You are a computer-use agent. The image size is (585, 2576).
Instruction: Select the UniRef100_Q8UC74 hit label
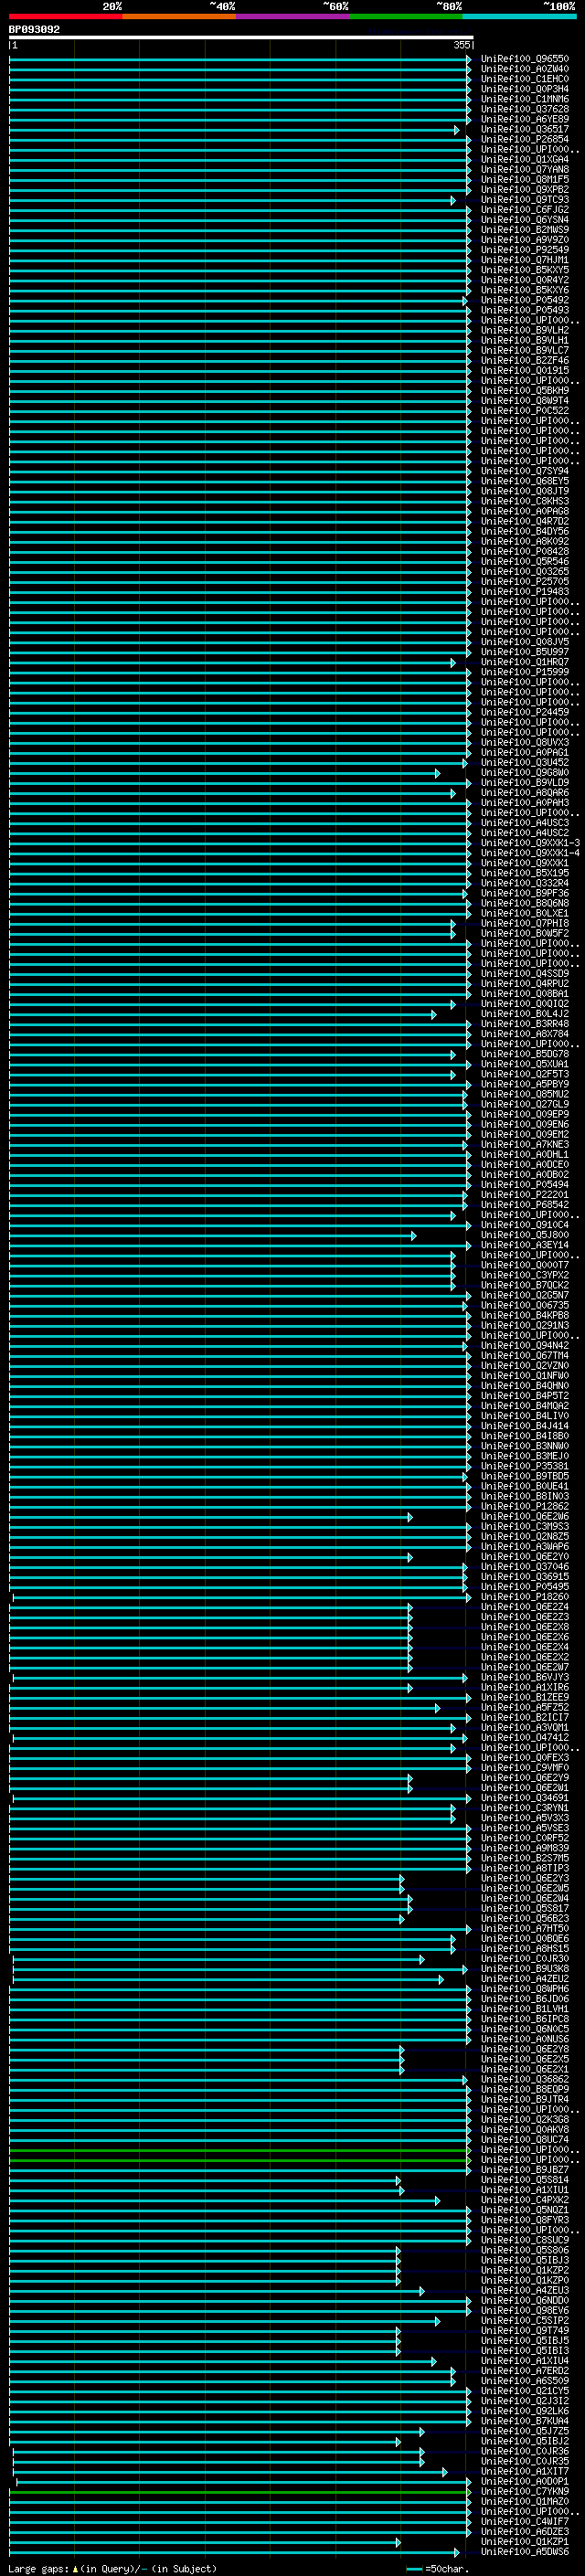[x=524, y=2140]
